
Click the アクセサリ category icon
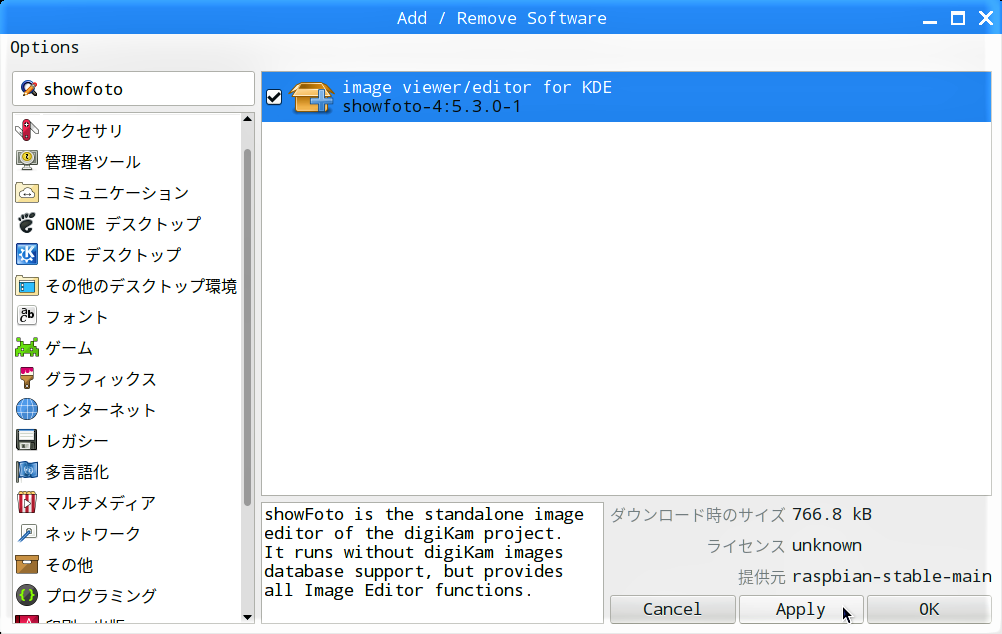click(27, 131)
